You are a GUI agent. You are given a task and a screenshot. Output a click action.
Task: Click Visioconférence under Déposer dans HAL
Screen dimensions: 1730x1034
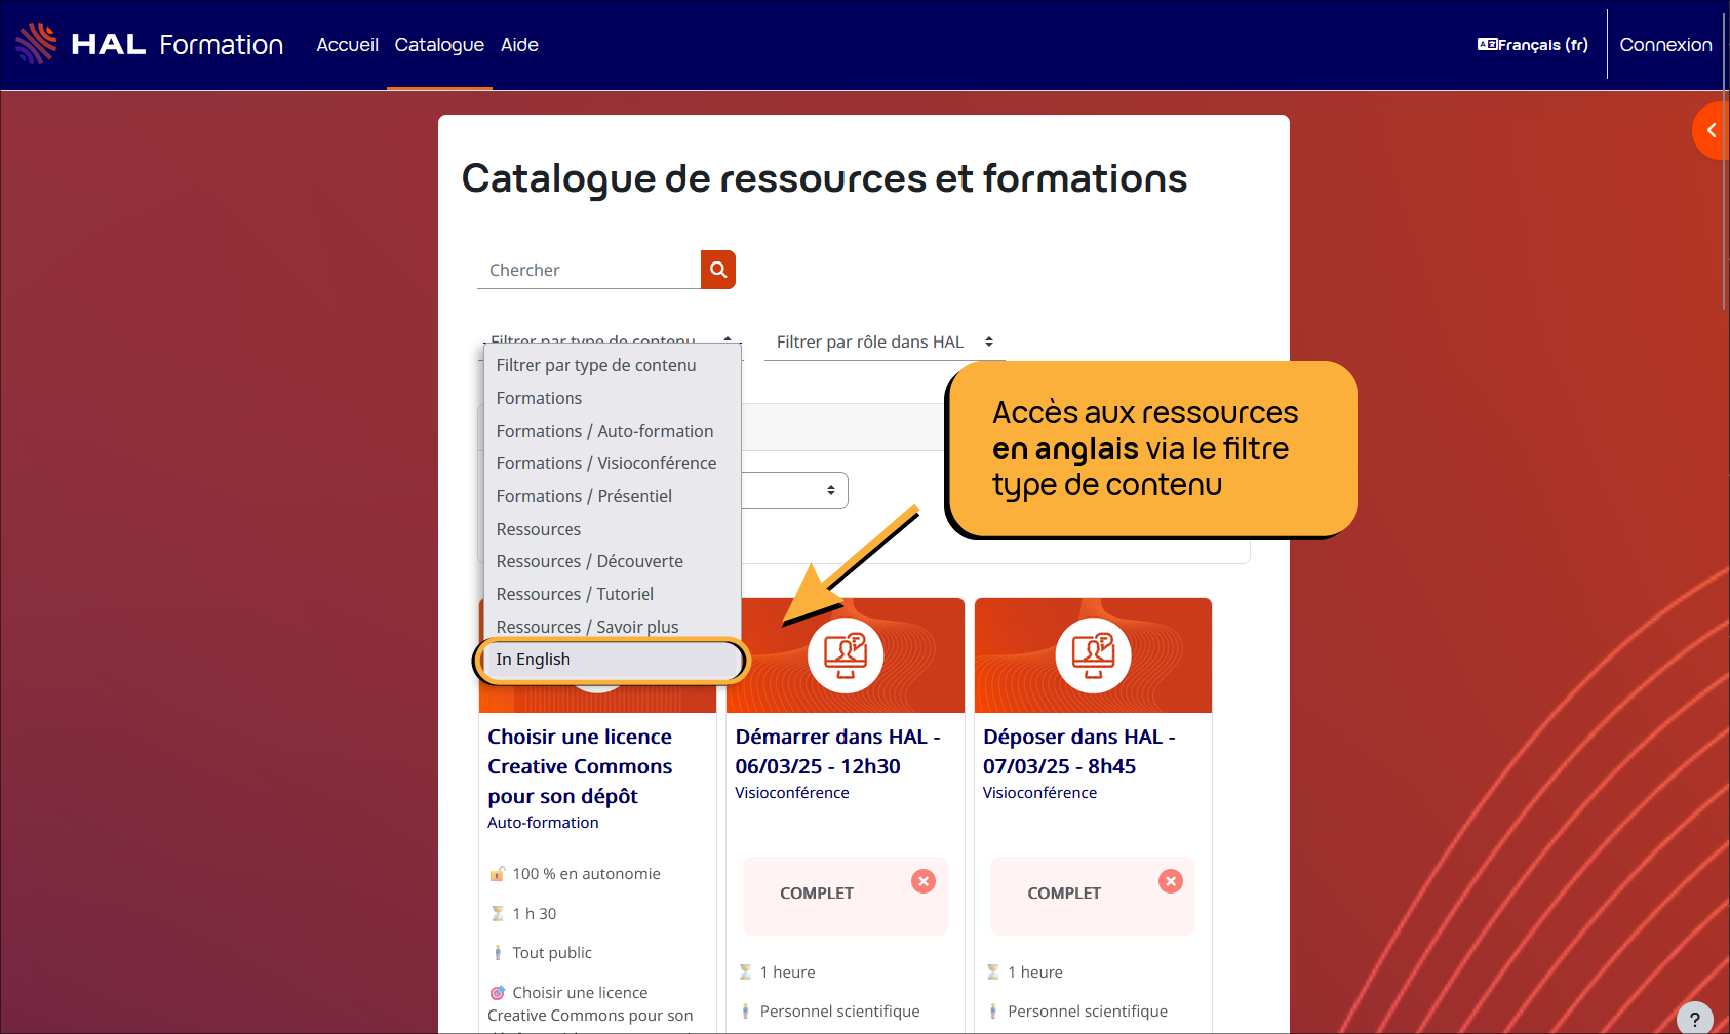point(1040,793)
